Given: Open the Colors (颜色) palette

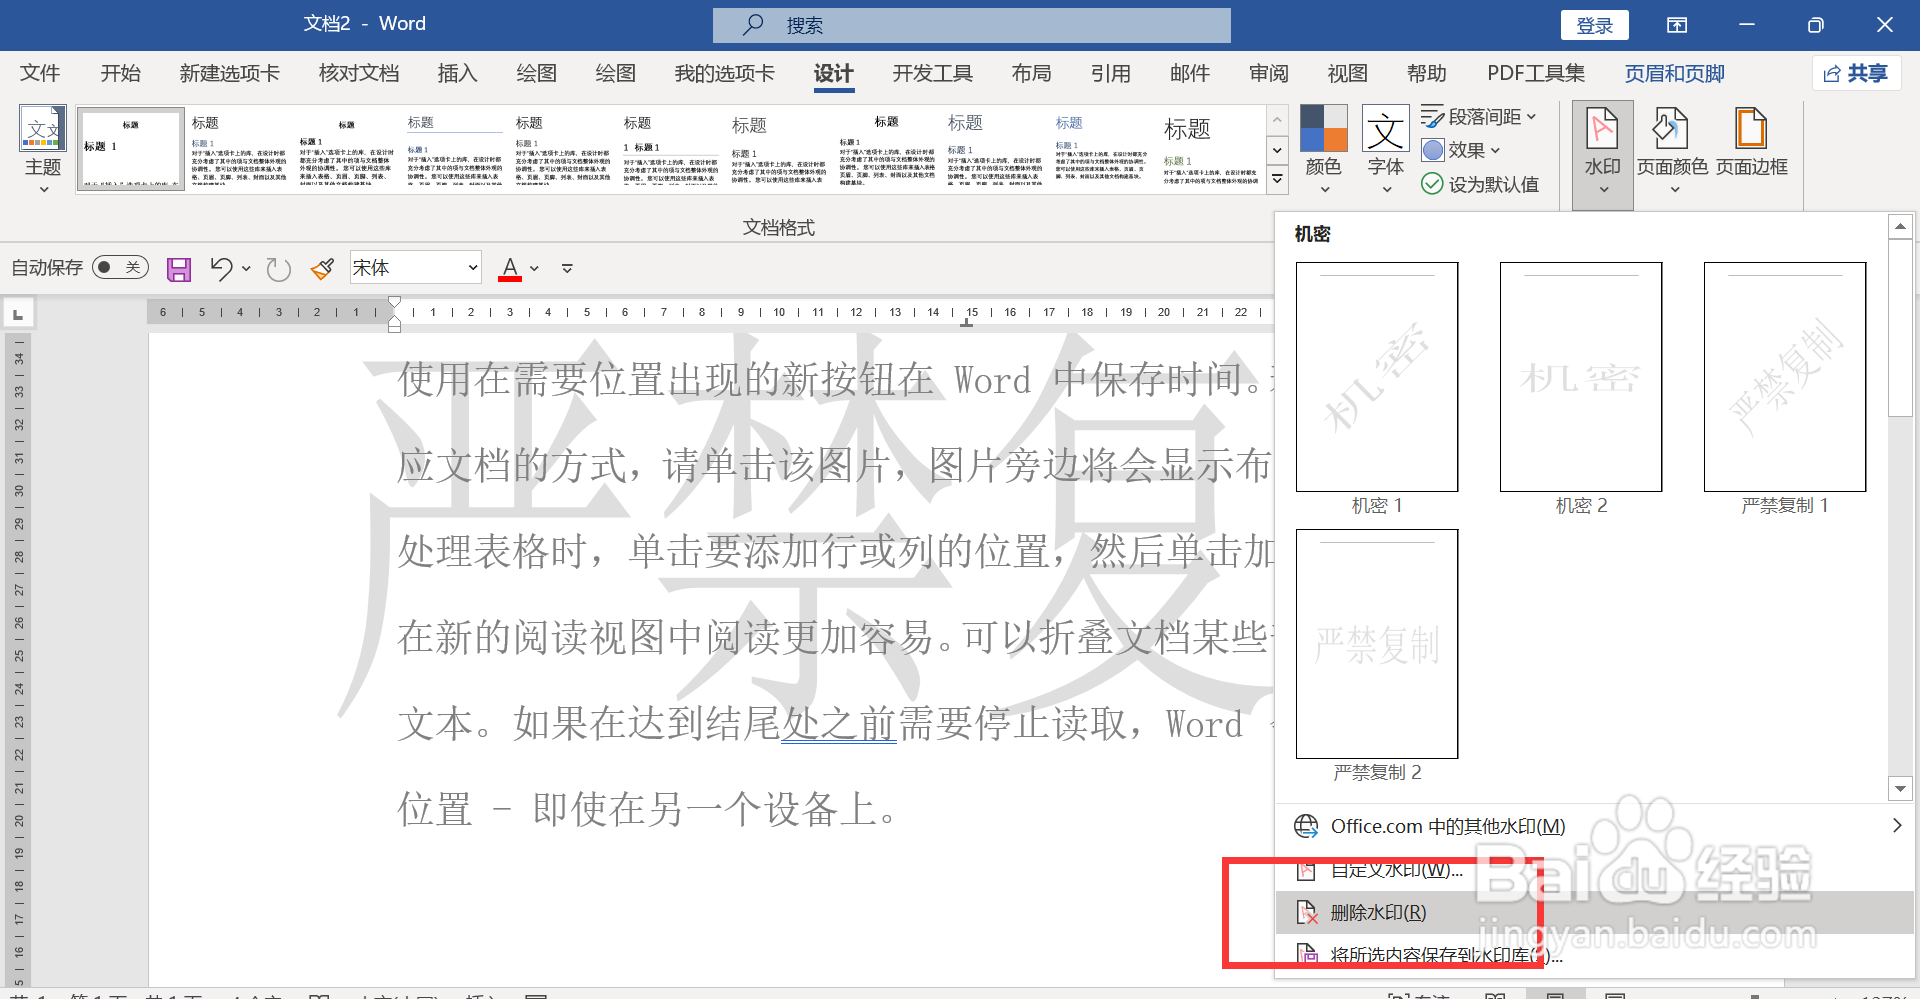Looking at the screenshot, I should (1323, 150).
